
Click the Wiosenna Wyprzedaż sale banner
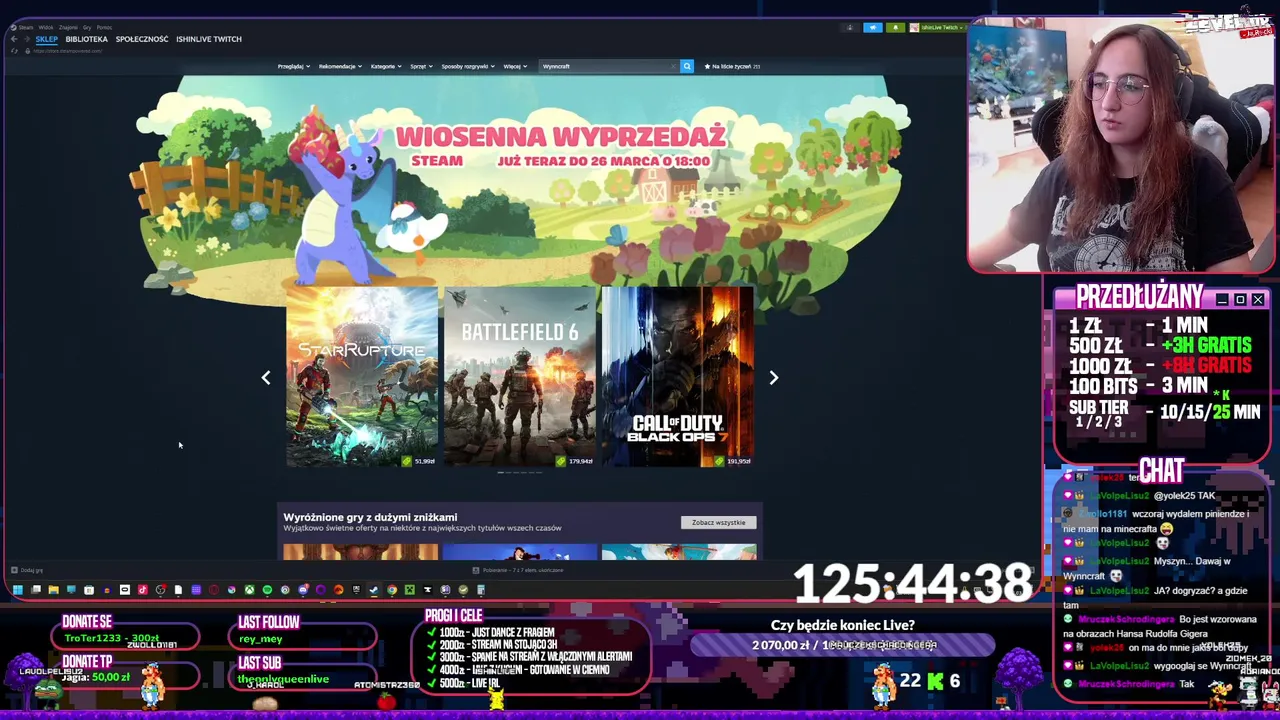560,146
